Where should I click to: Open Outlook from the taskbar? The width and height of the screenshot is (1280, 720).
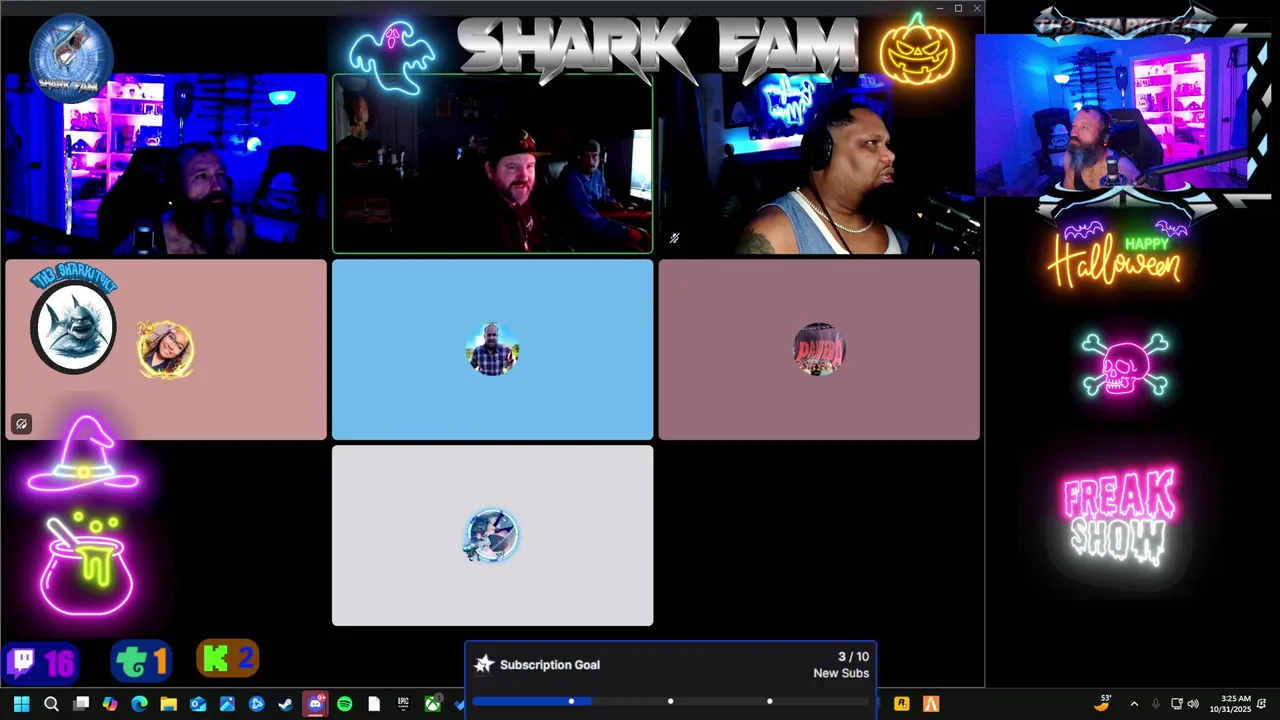[198, 704]
